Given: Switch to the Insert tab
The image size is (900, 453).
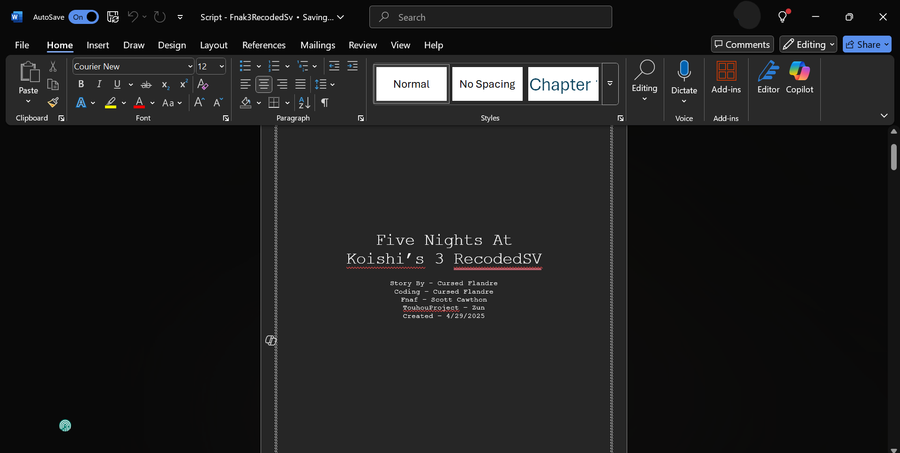Looking at the screenshot, I should (x=98, y=45).
